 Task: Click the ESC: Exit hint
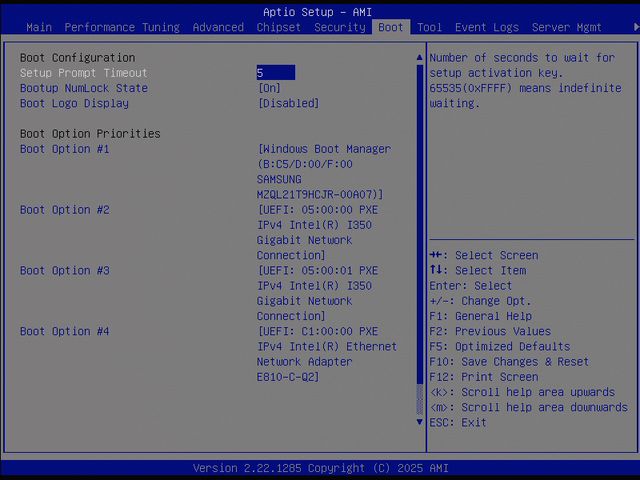(x=458, y=422)
